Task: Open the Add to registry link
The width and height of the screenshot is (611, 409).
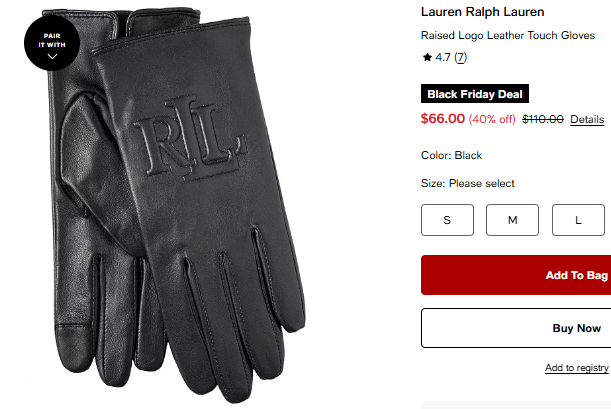Action: coord(576,368)
